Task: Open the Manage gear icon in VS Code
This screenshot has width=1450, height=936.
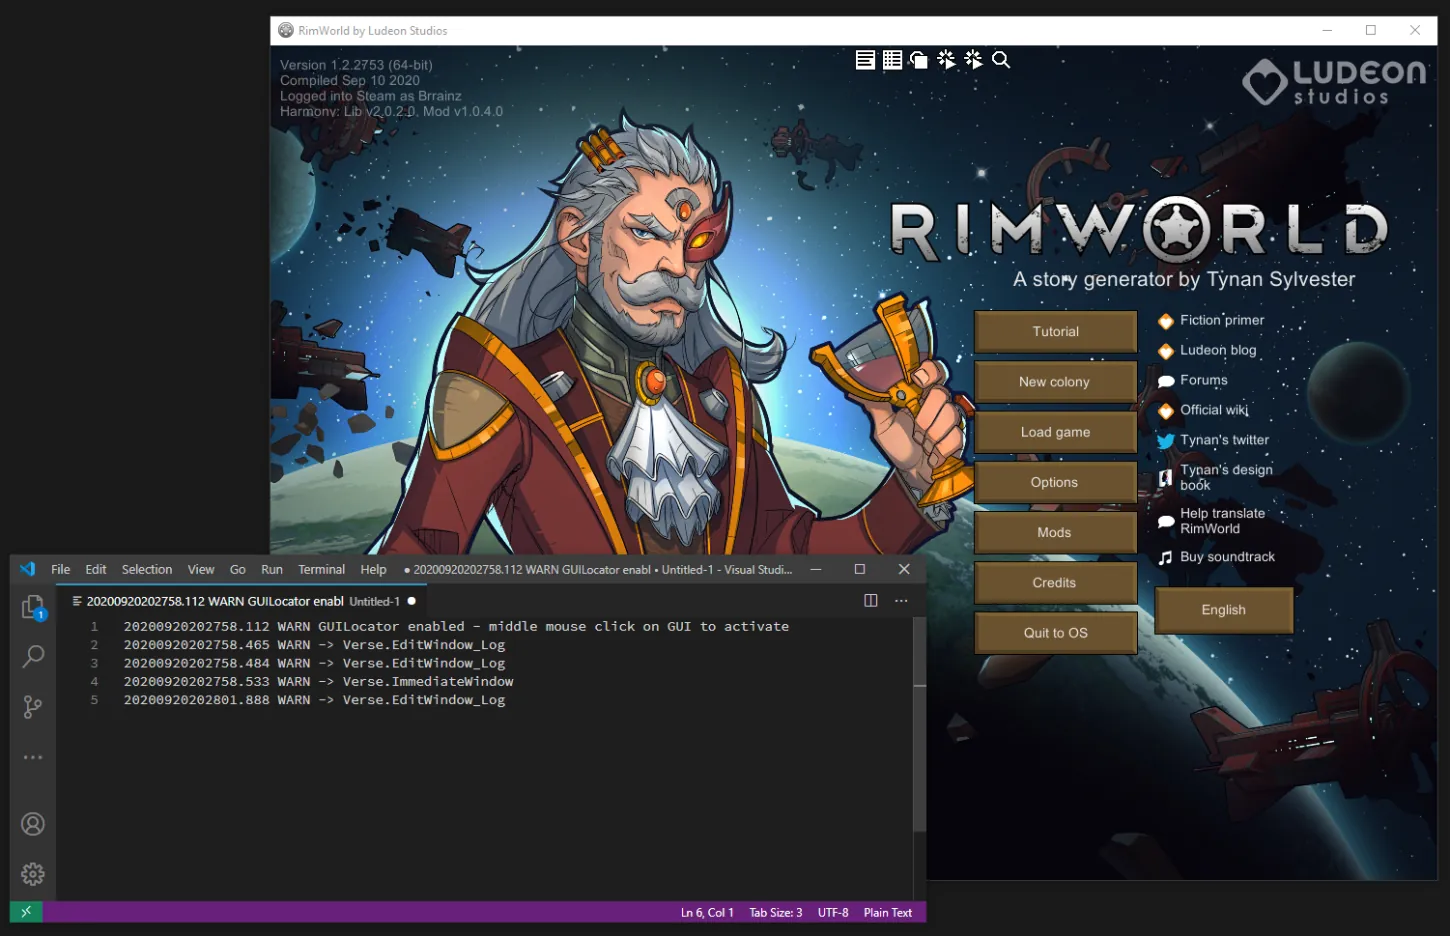Action: pos(33,874)
